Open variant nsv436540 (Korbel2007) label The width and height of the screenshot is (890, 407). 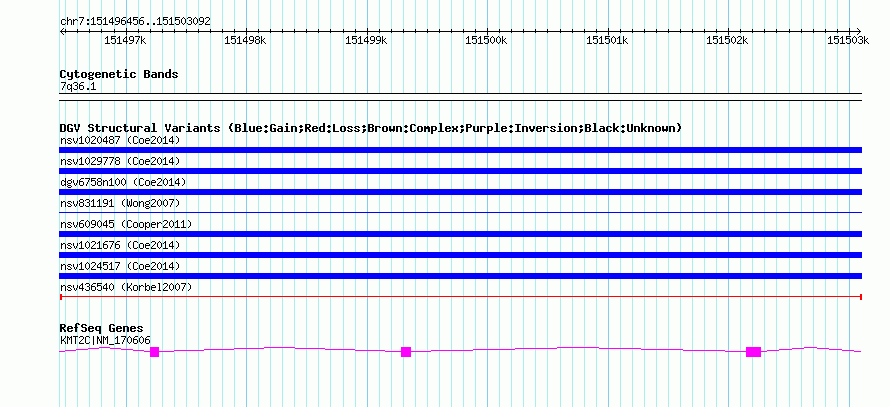pyautogui.click(x=126, y=287)
